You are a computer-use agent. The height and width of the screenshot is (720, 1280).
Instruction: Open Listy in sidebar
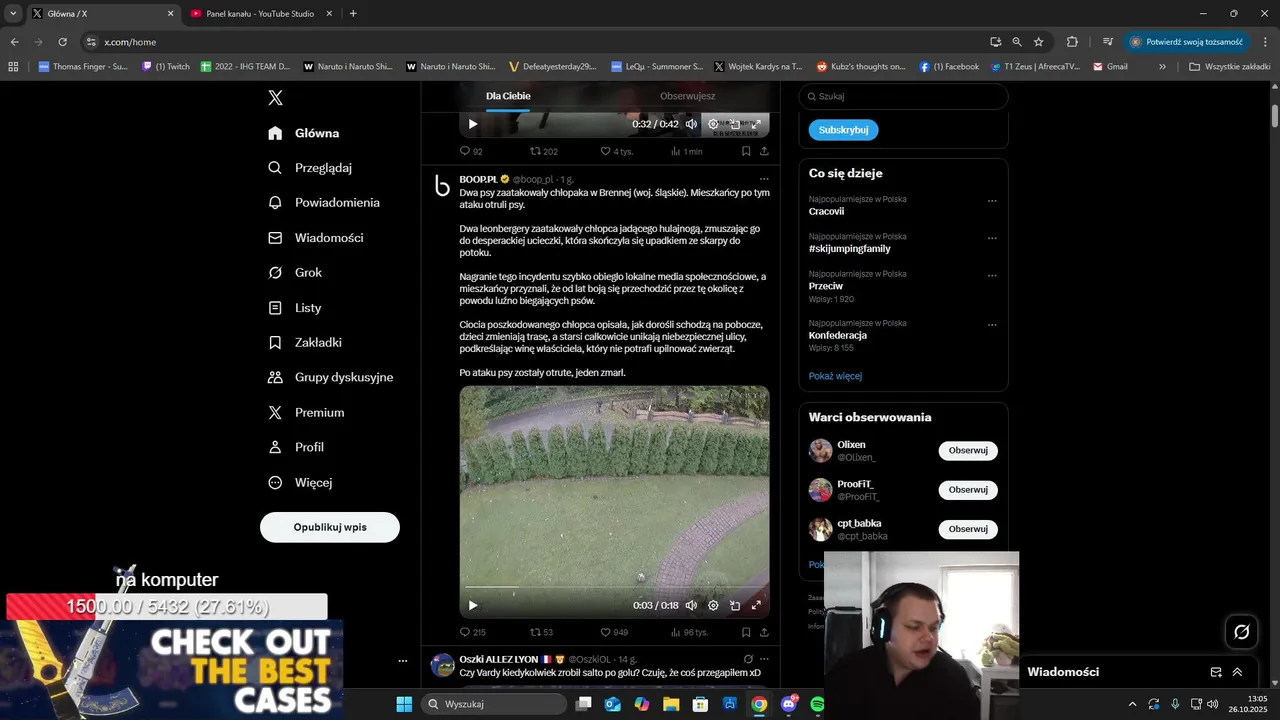(x=295, y=308)
